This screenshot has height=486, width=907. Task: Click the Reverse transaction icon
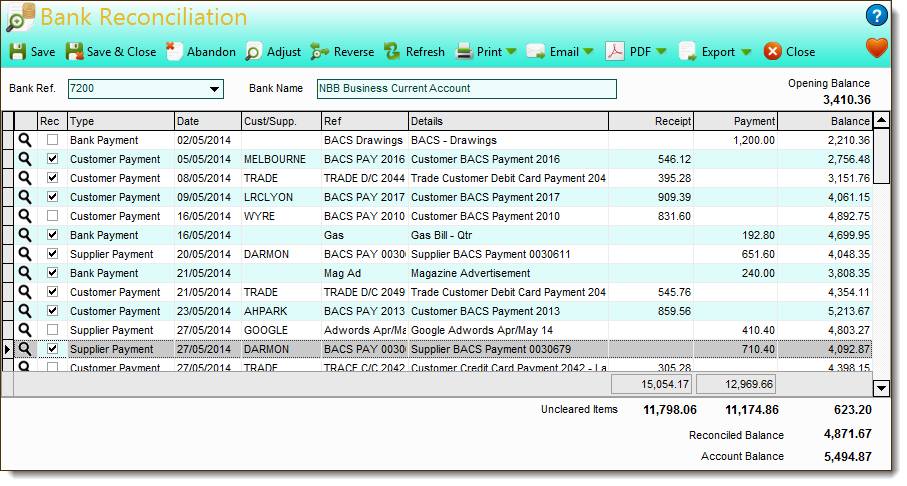(x=319, y=52)
